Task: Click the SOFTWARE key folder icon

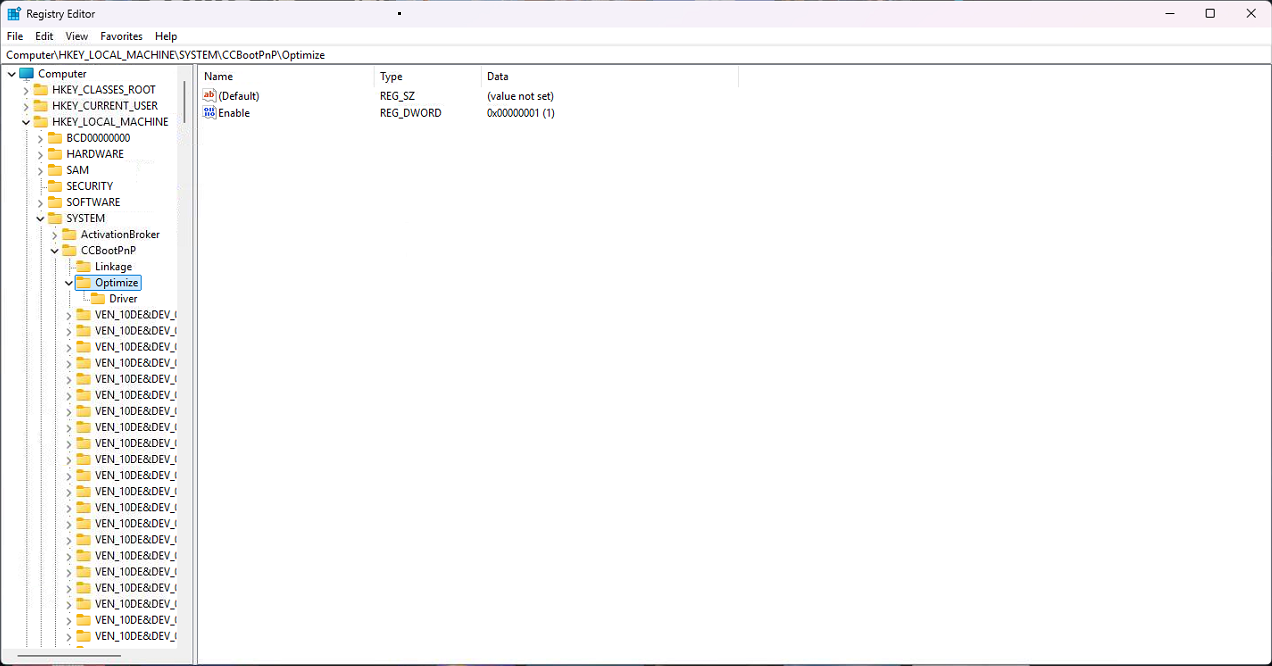Action: point(54,202)
